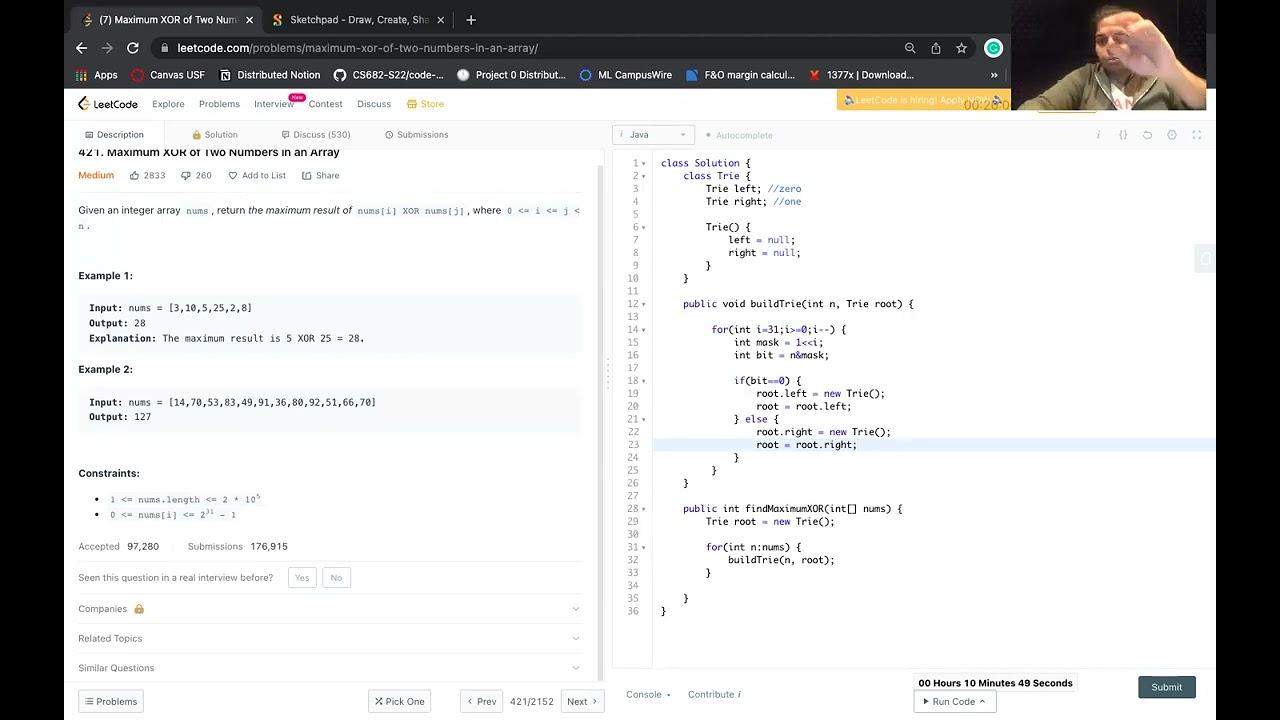Click the format code braces icon
Viewport: 1280px width, 720px height.
coord(1123,135)
